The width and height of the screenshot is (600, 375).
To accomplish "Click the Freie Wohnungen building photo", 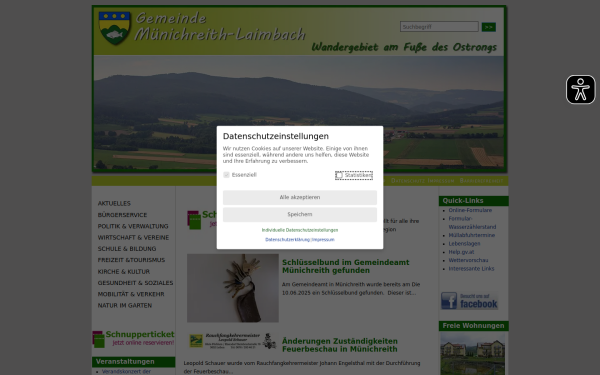I will click(x=473, y=354).
